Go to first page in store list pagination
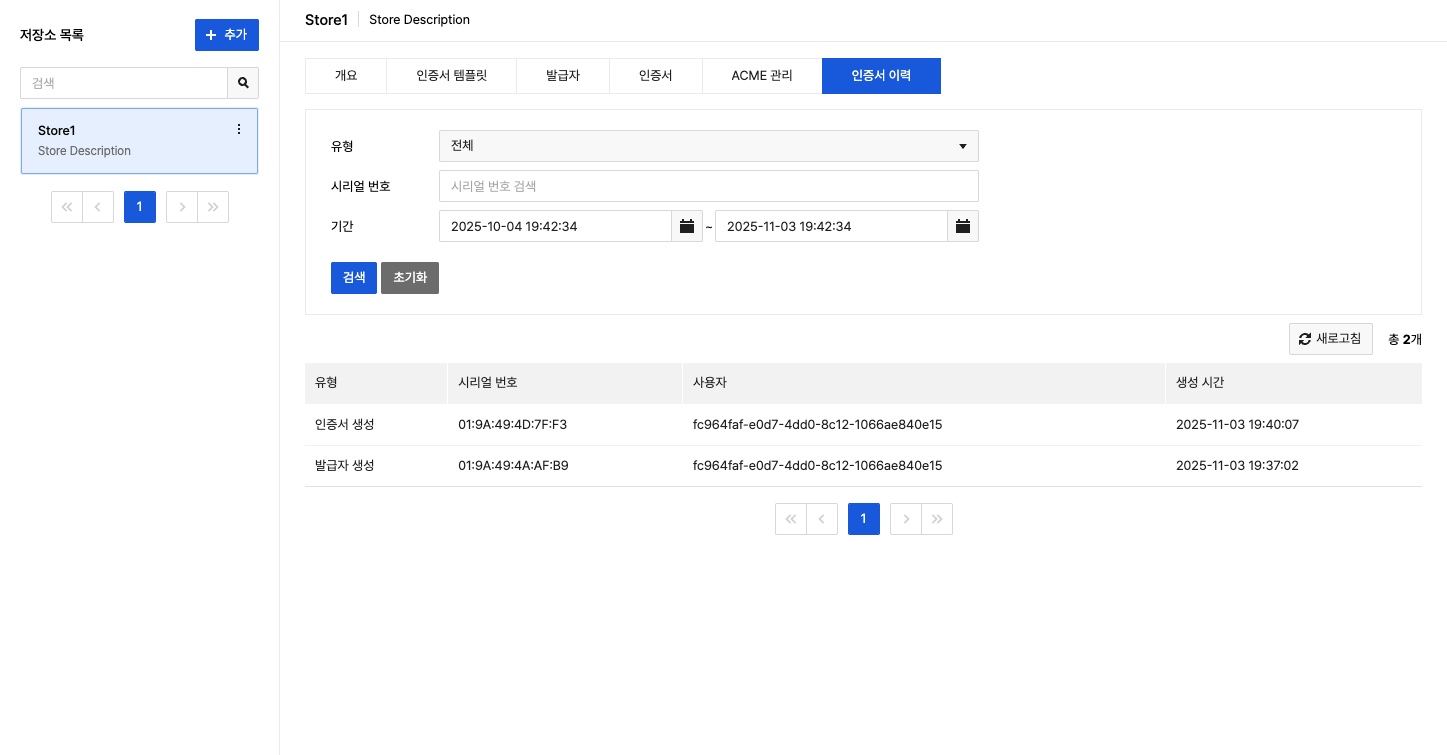The height and width of the screenshot is (755, 1447). (x=67, y=207)
